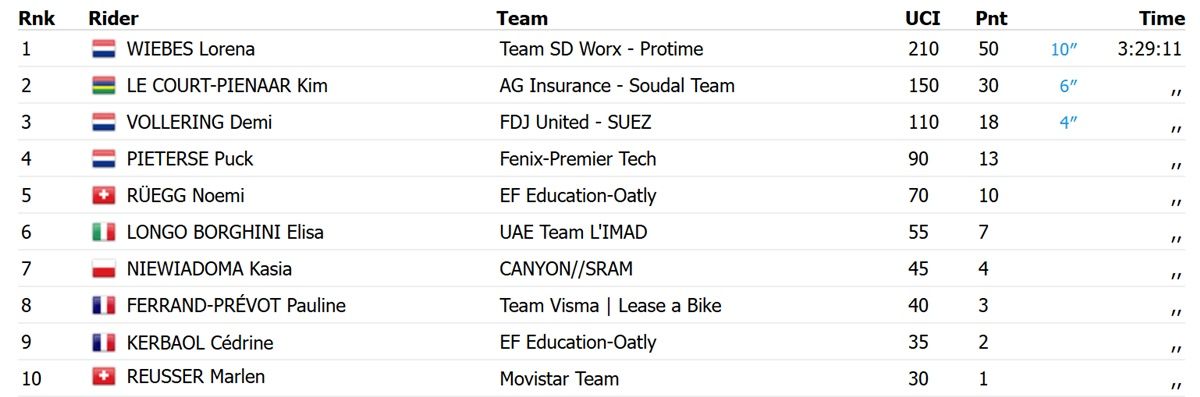1200x397 pixels.
Task: Click the Swiss flag beside REUSSER Marlen
Action: 104,377
